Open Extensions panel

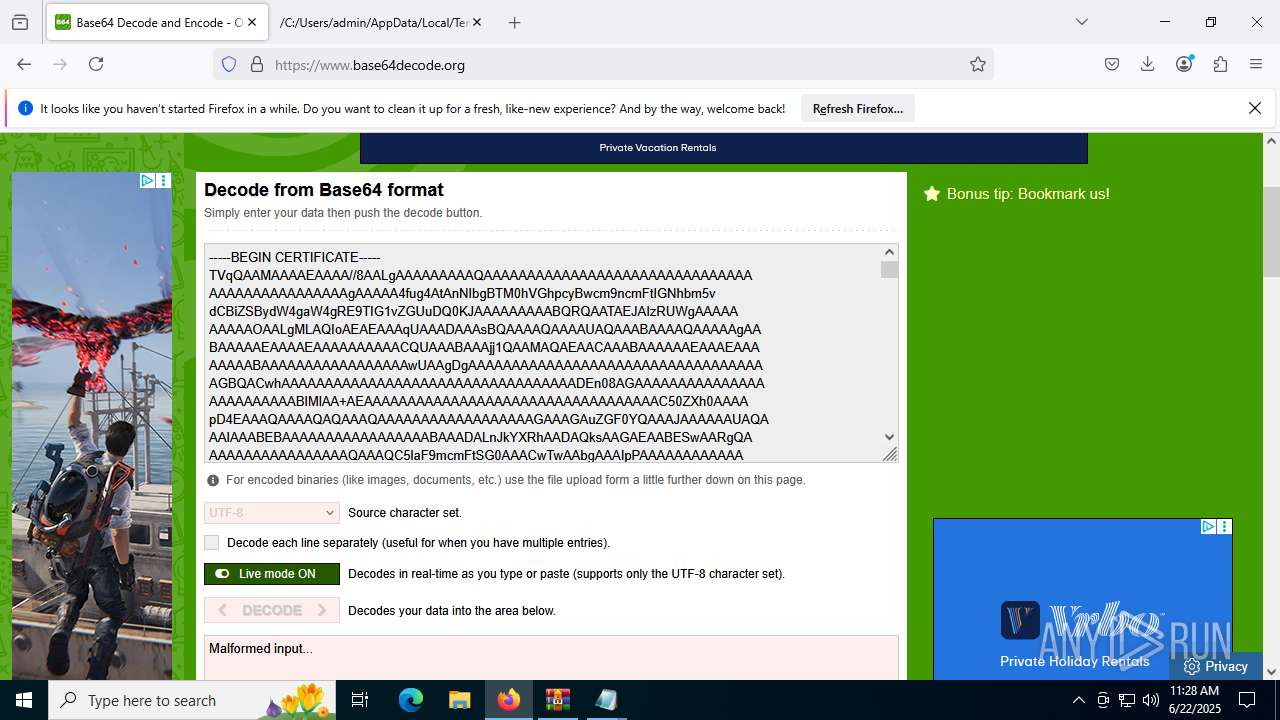tap(1220, 64)
